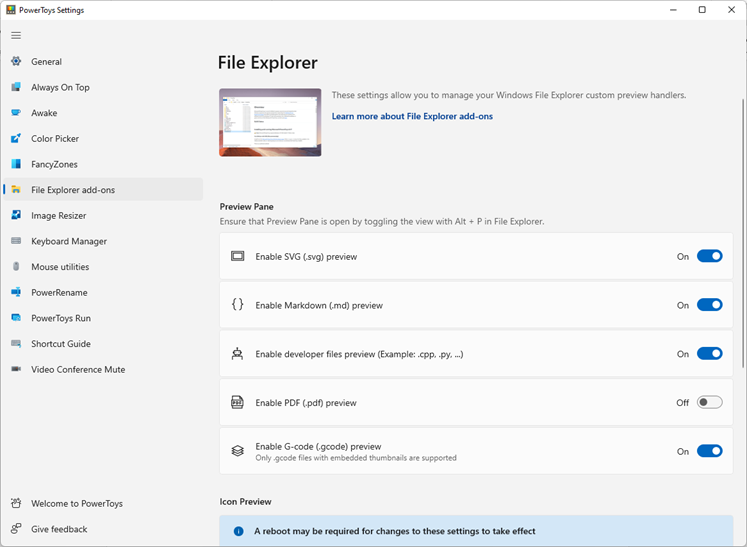The image size is (747, 547).
Task: Open FancyZones from the sidebar icon
Action: pos(16,164)
